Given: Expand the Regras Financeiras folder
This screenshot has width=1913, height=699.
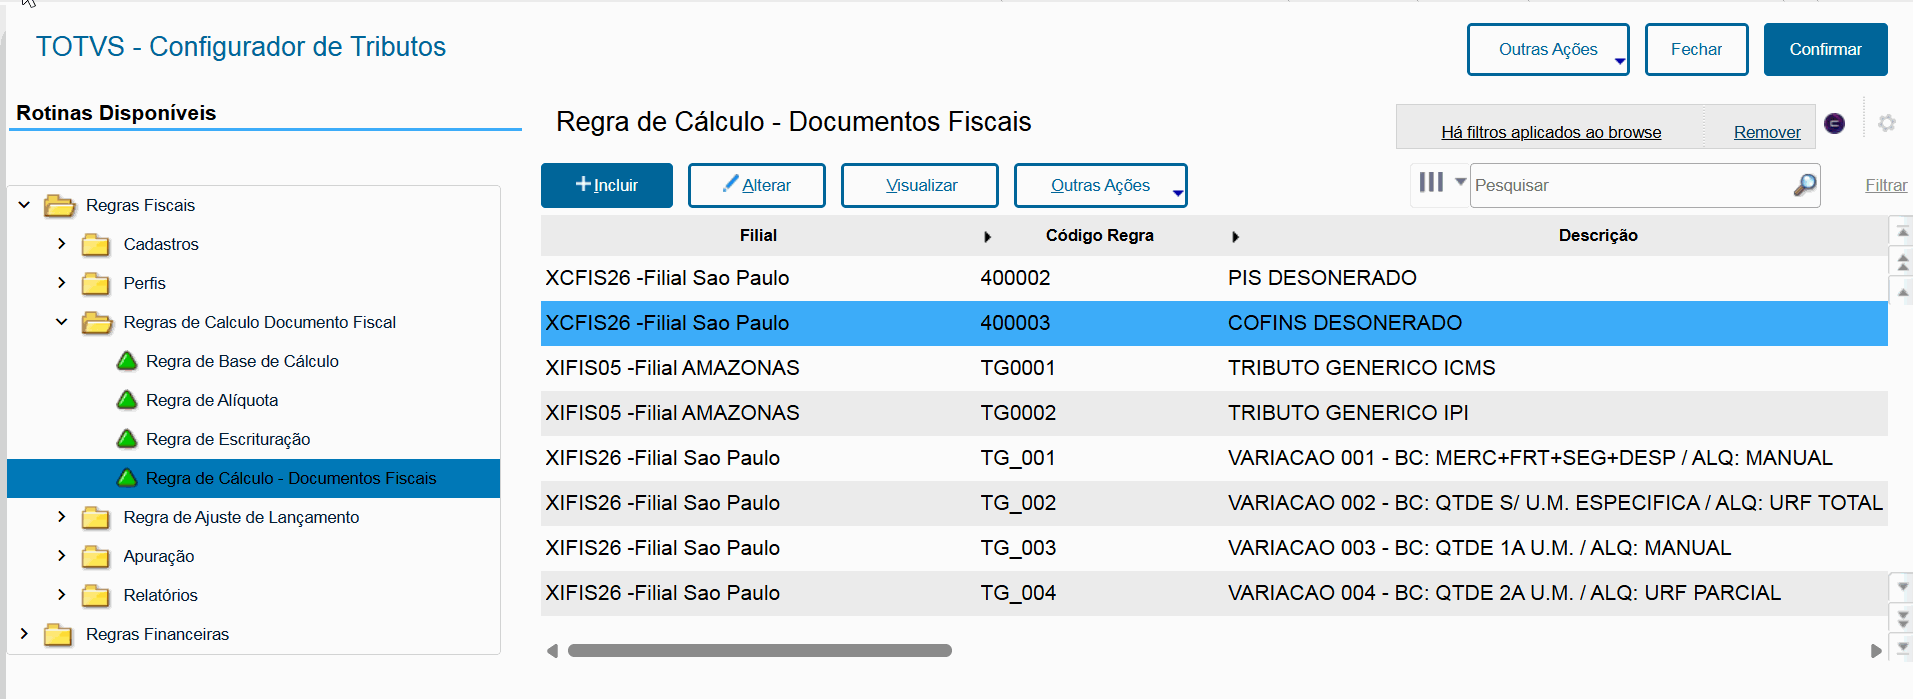Looking at the screenshot, I should 24,634.
